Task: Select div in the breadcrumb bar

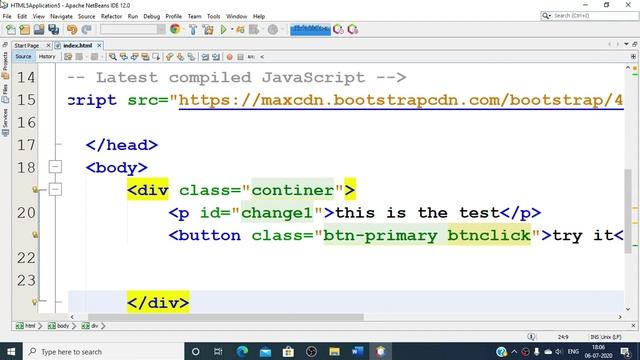Action: [x=91, y=326]
